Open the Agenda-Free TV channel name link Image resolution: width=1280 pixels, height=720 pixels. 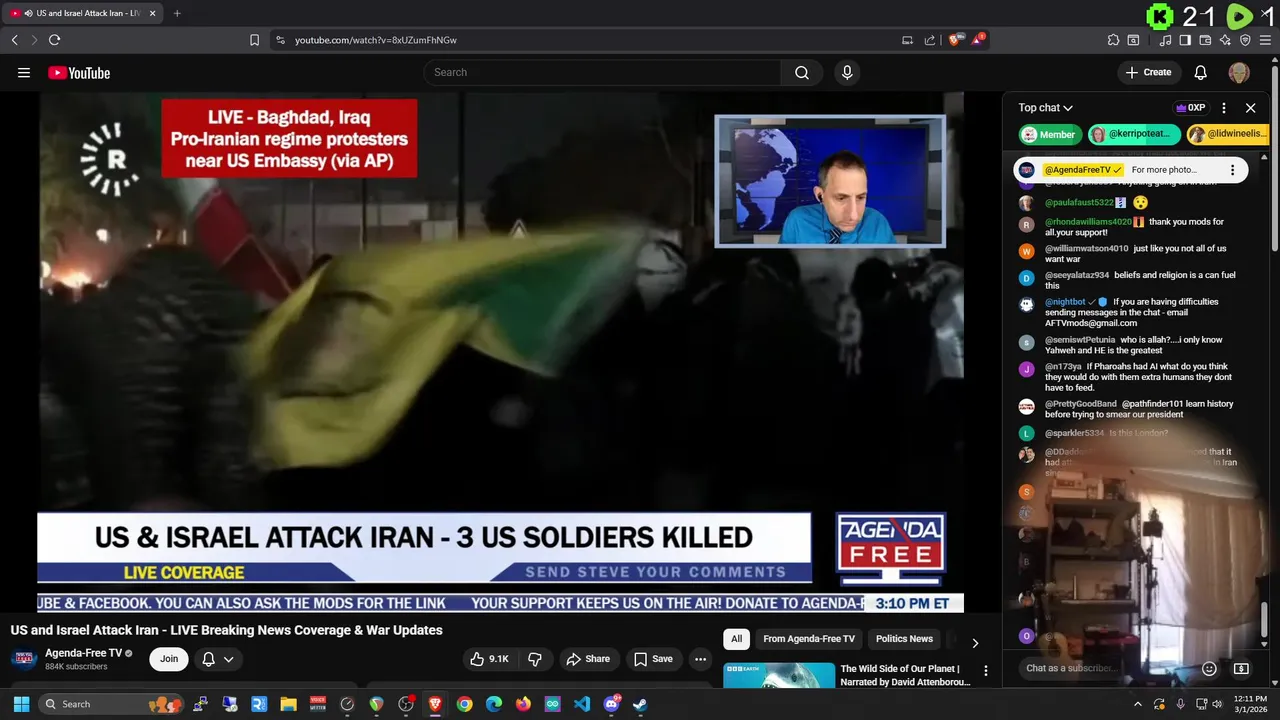pyautogui.click(x=83, y=653)
